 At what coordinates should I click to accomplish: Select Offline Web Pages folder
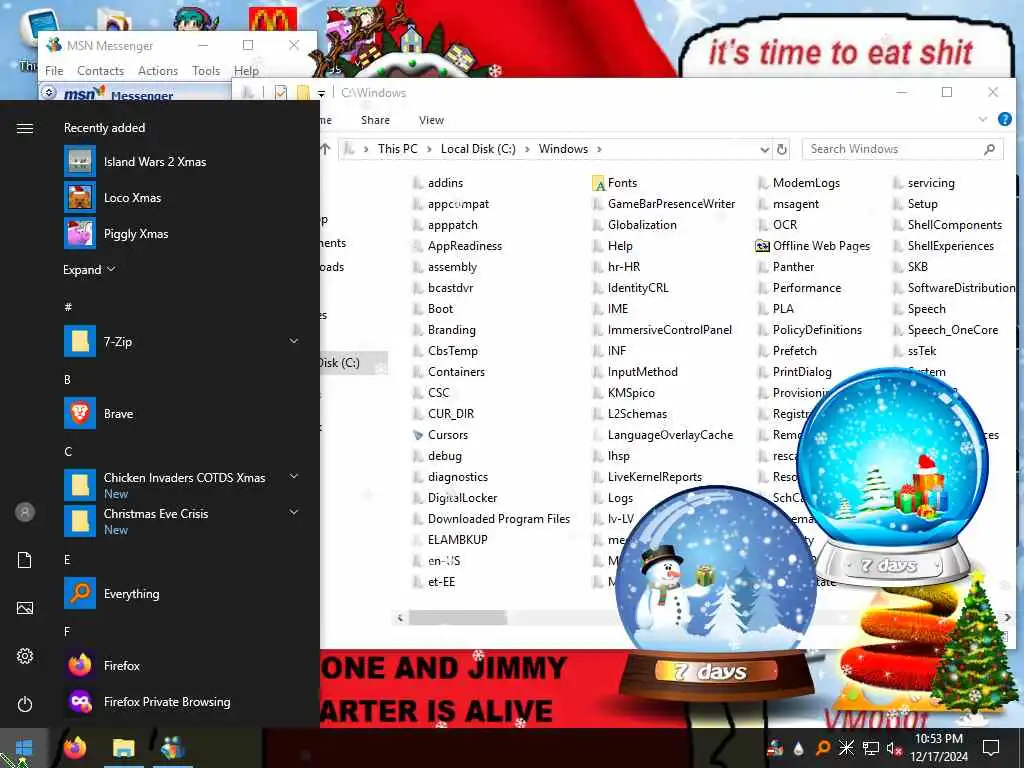[812, 246]
